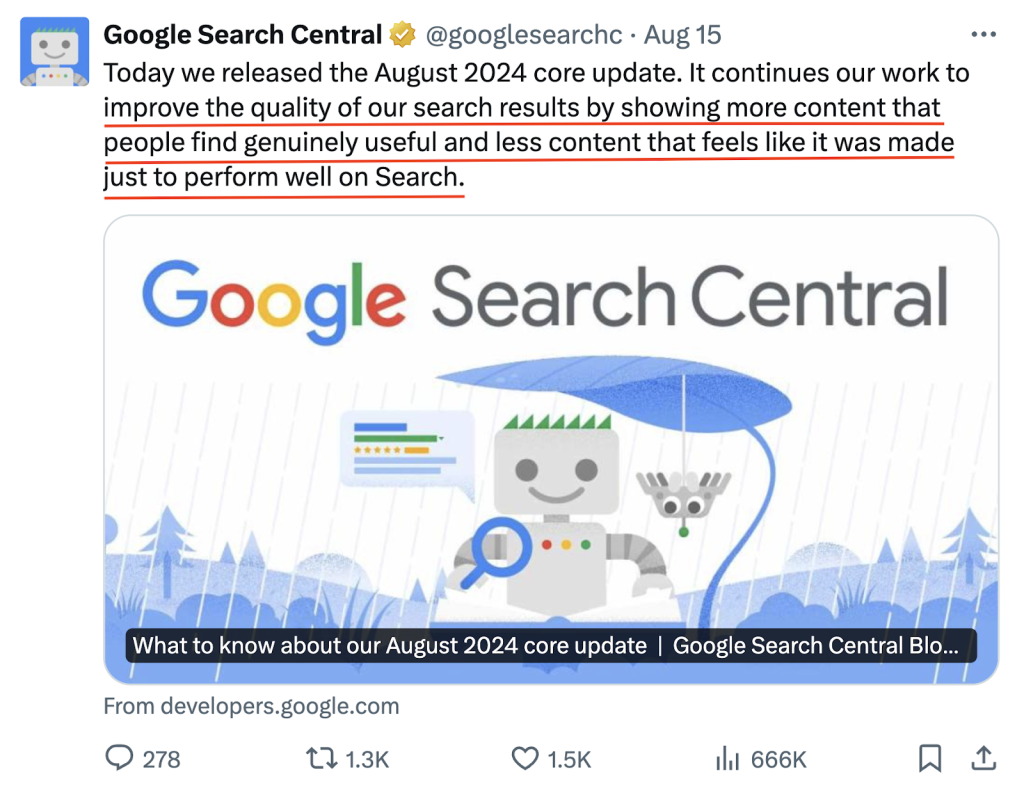Click the Aug 15 post date
Image resolution: width=1024 pixels, height=795 pixels.
tap(682, 36)
